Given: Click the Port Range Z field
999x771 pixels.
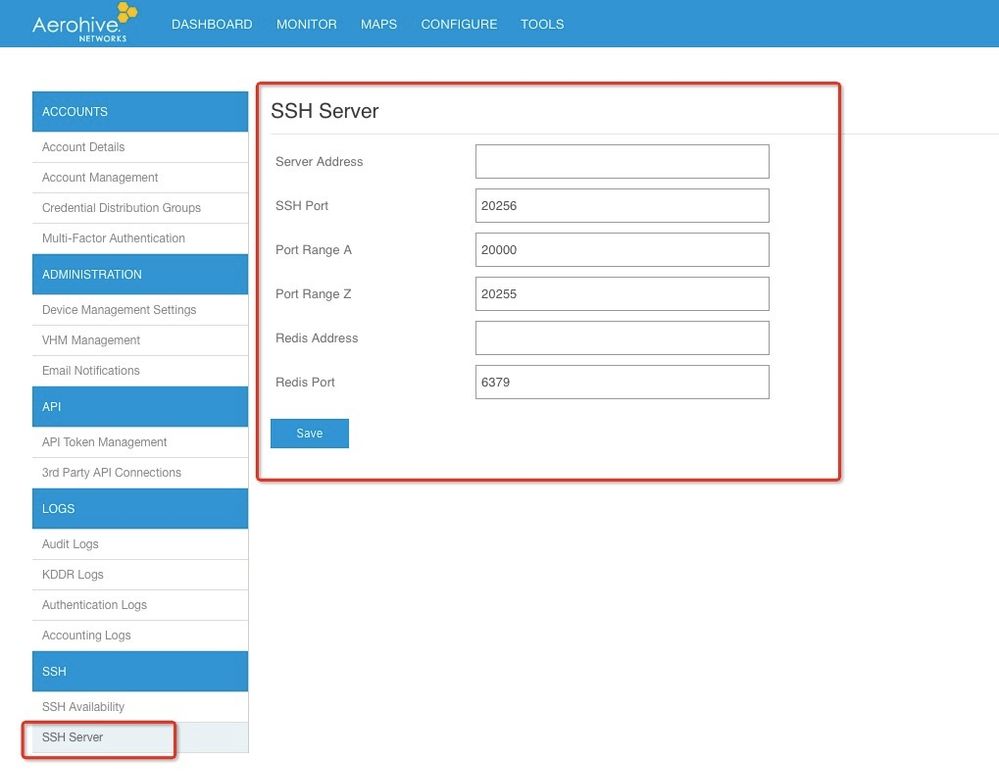Looking at the screenshot, I should 622,294.
